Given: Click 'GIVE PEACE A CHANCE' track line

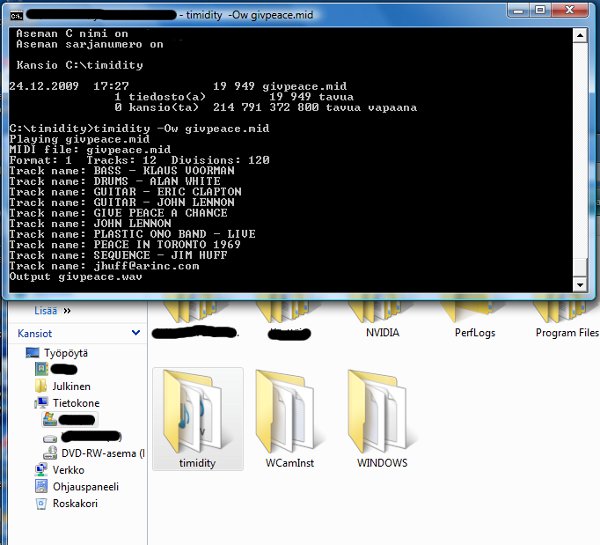Looking at the screenshot, I should pyautogui.click(x=118, y=213).
